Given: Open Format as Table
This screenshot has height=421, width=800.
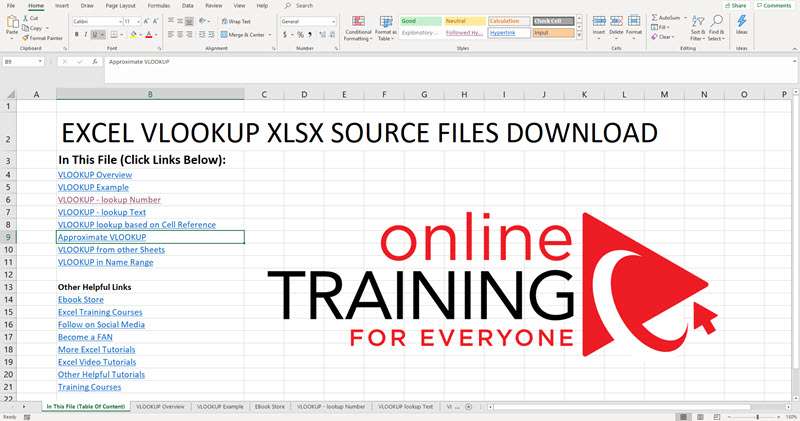Looking at the screenshot, I should 385,29.
